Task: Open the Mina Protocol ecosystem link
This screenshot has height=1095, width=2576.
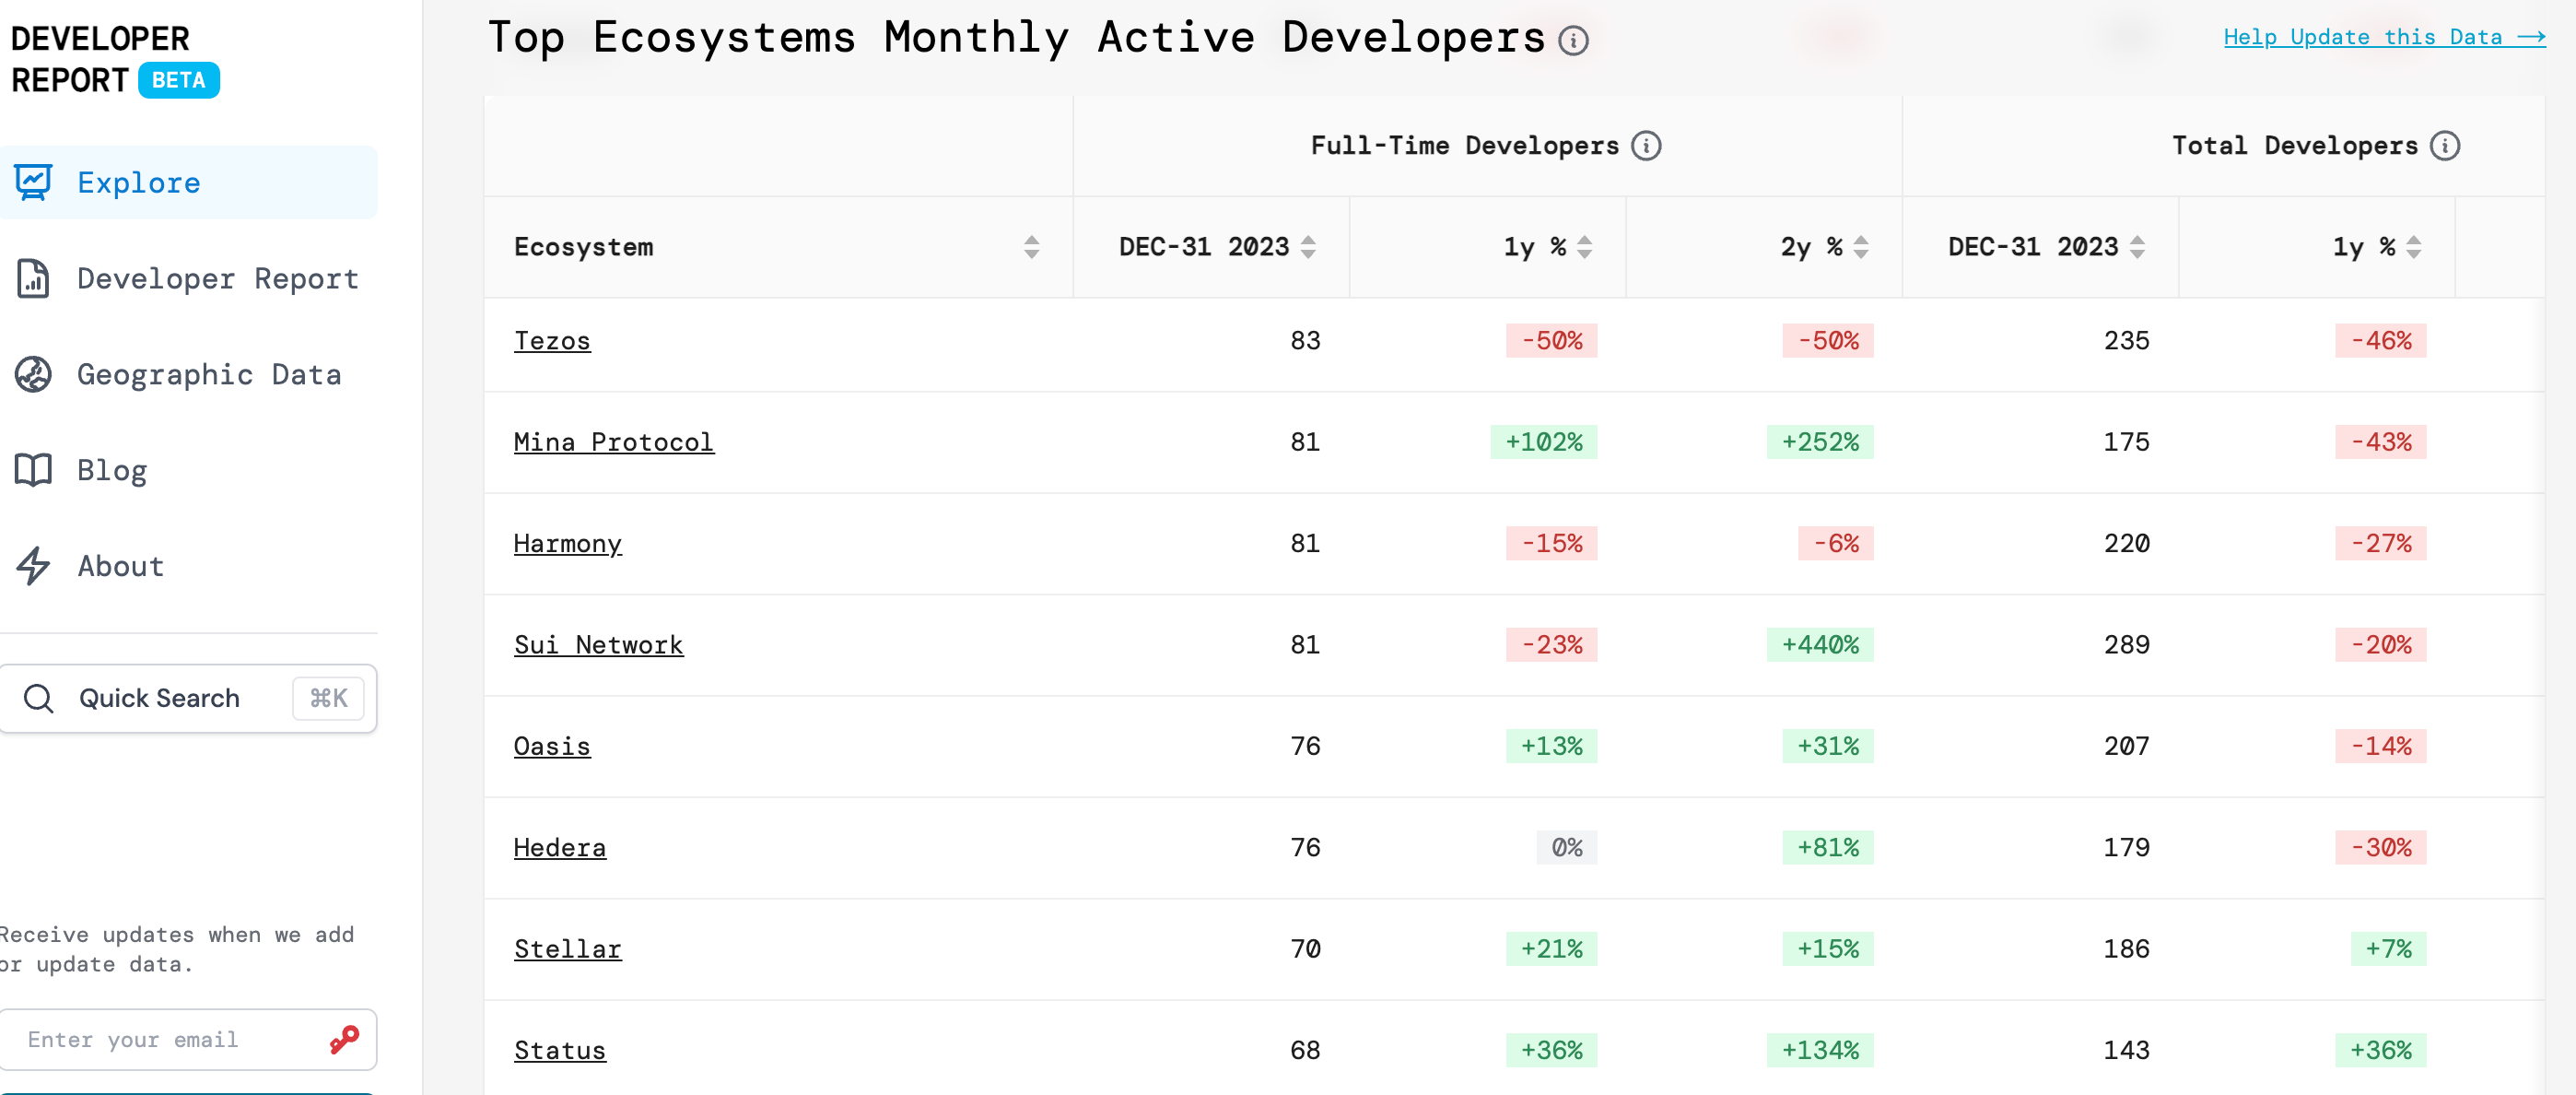Action: point(613,442)
